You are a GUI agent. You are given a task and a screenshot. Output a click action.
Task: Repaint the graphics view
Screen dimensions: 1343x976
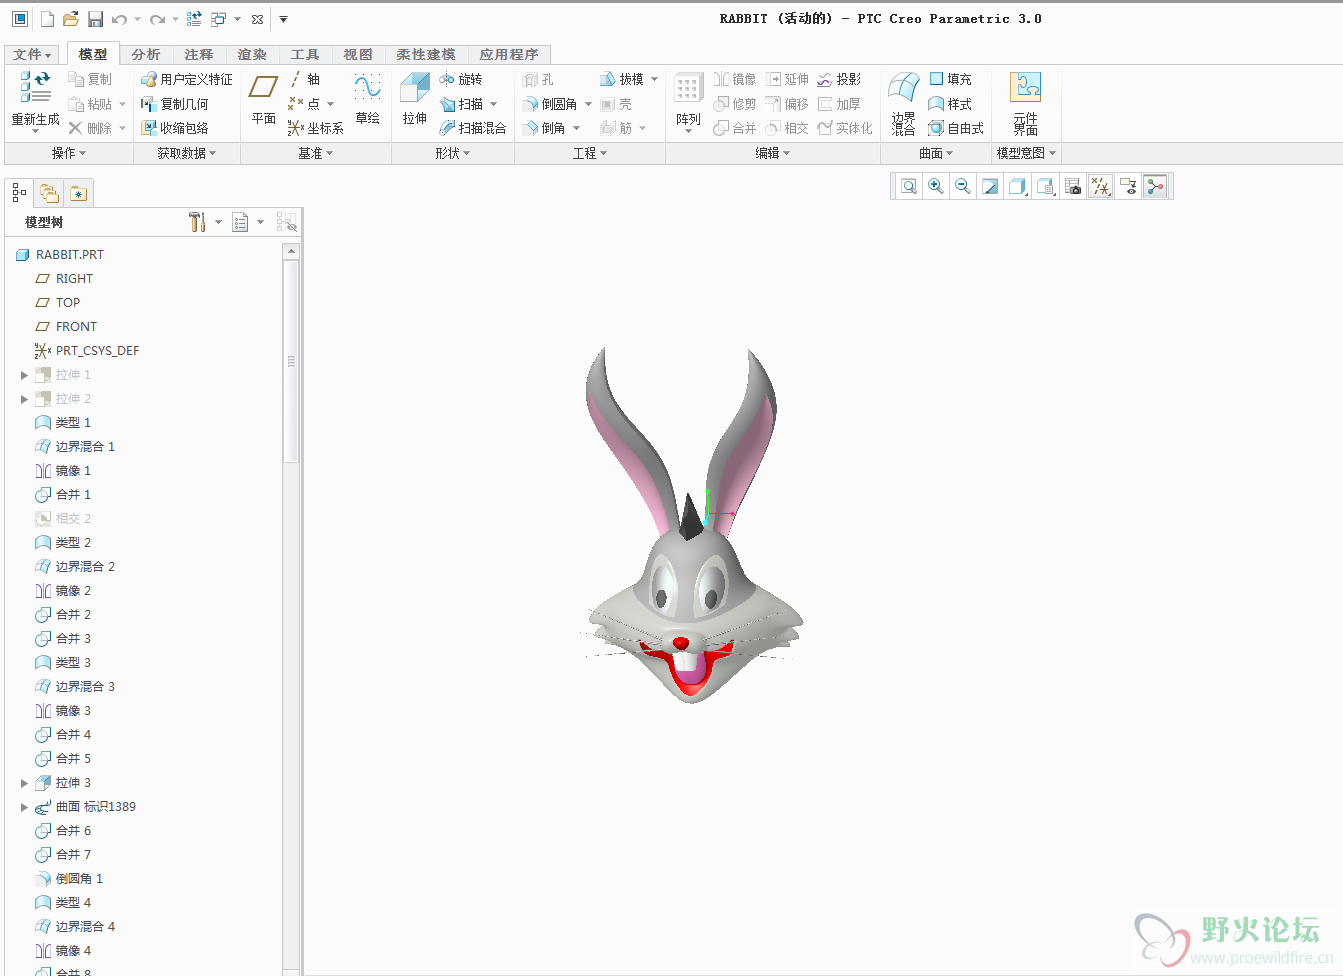tap(990, 186)
